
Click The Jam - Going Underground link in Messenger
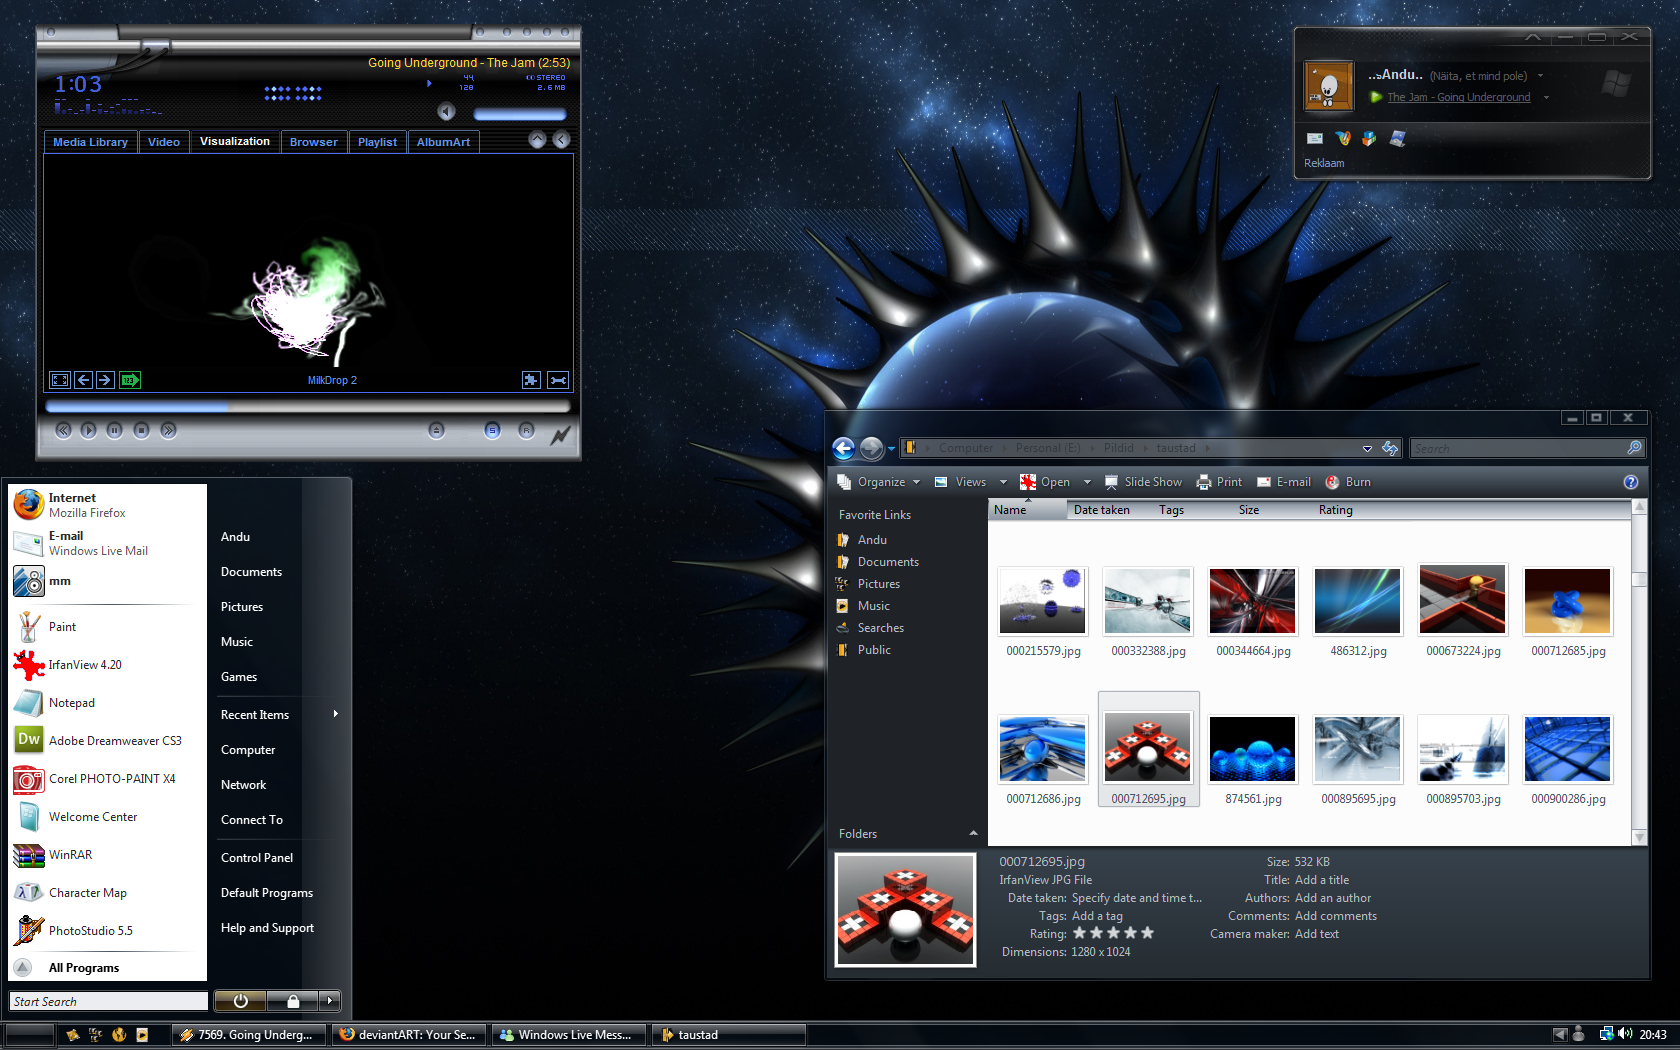(x=1459, y=97)
